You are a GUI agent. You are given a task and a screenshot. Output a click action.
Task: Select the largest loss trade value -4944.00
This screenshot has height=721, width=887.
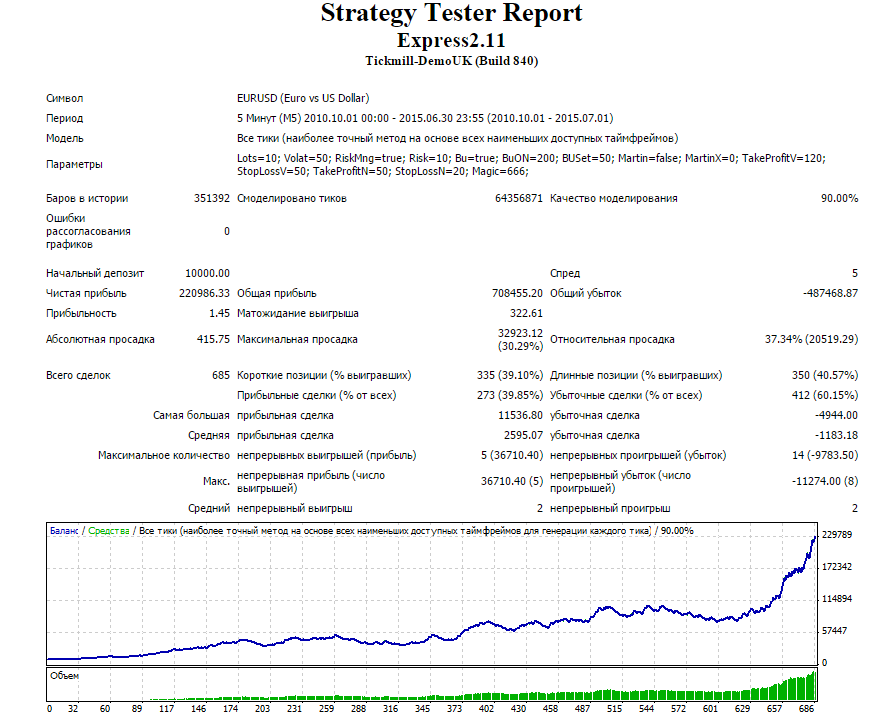[836, 416]
